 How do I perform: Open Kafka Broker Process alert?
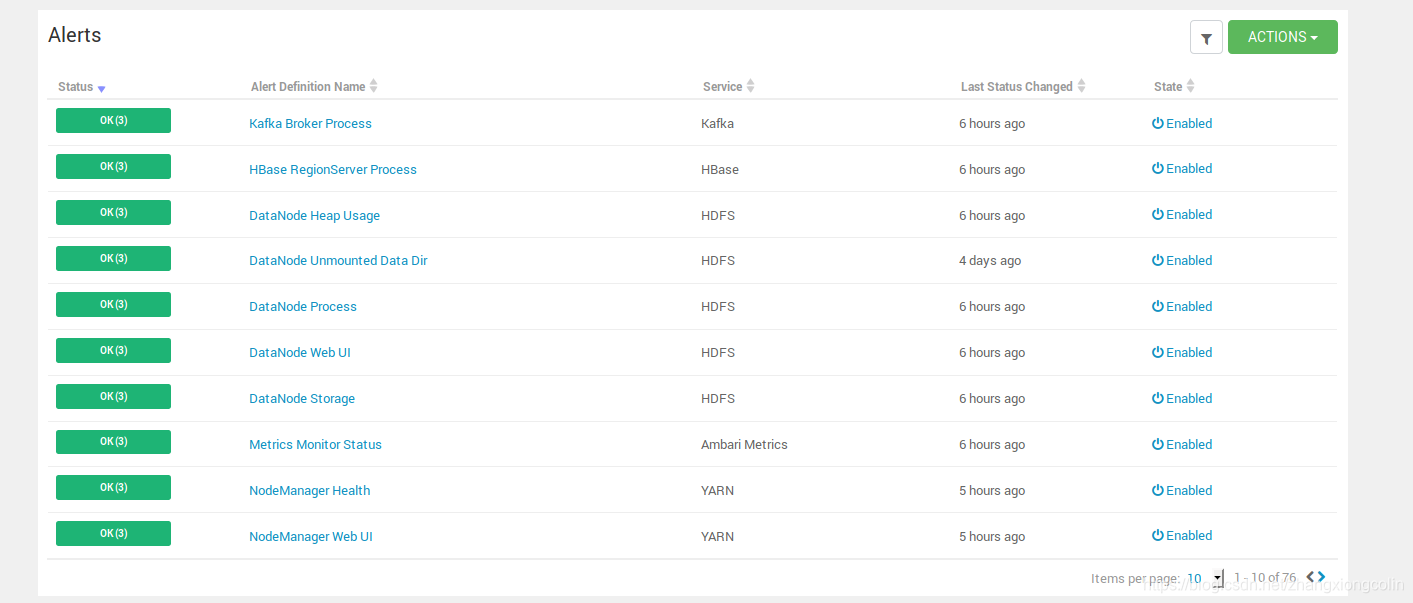click(310, 124)
